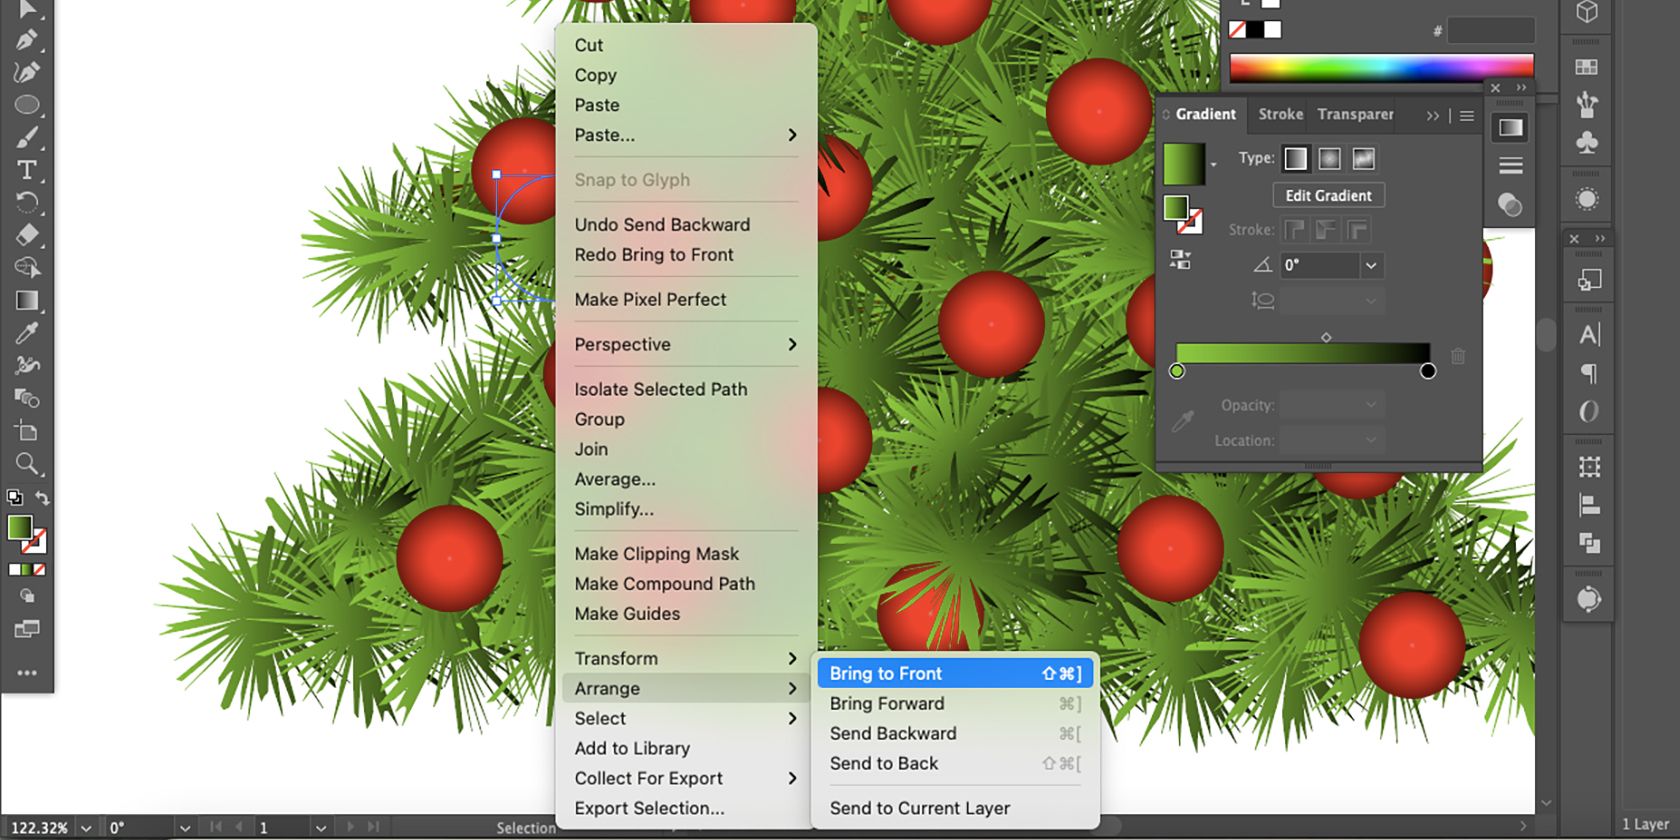Switch to Radial gradient type
This screenshot has height=840, width=1680.
[x=1330, y=158]
